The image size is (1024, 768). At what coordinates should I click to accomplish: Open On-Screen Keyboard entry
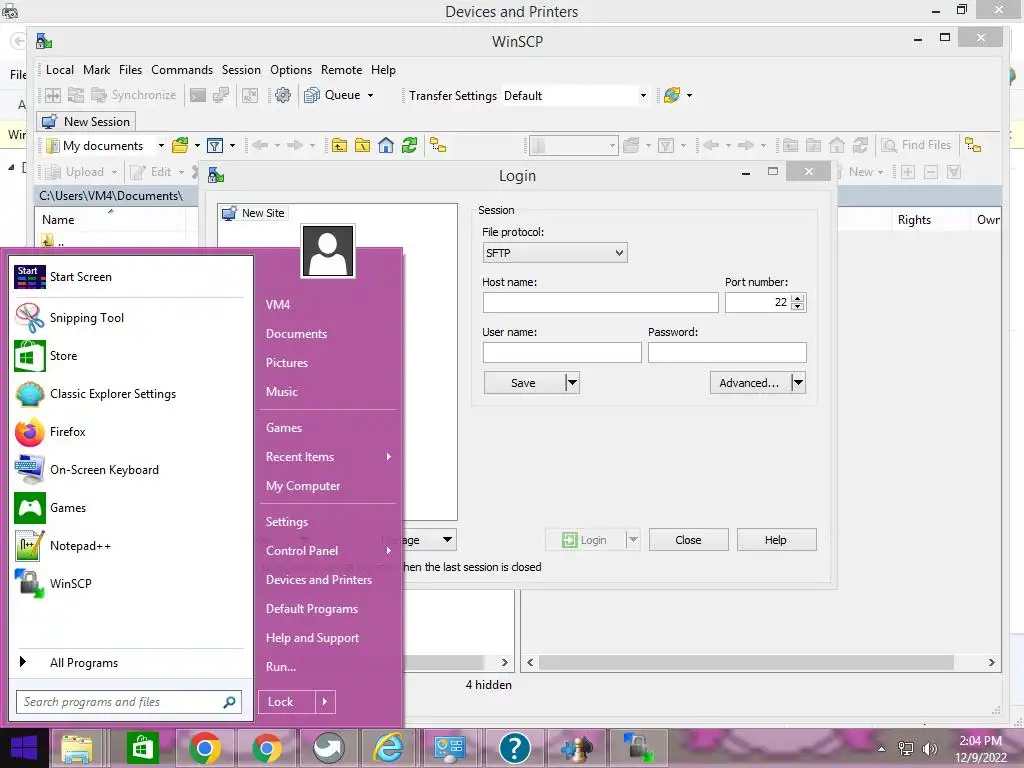tap(129, 470)
